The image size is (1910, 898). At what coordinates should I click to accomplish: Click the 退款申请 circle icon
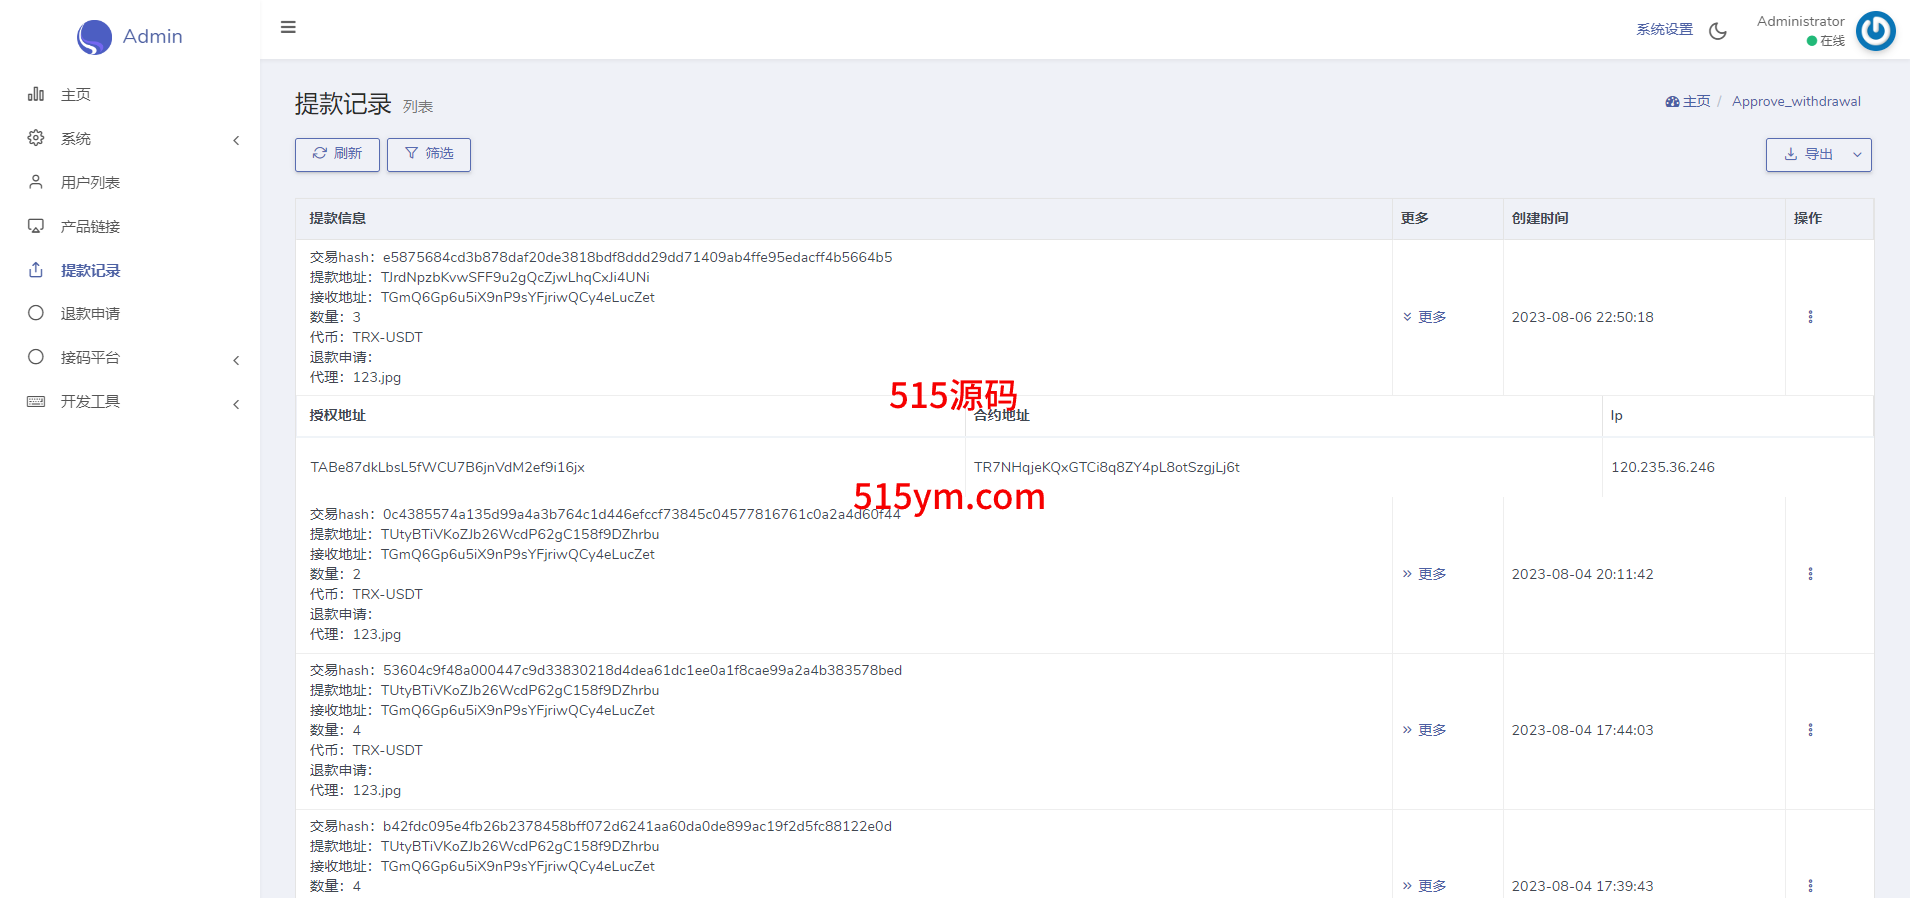pos(36,313)
